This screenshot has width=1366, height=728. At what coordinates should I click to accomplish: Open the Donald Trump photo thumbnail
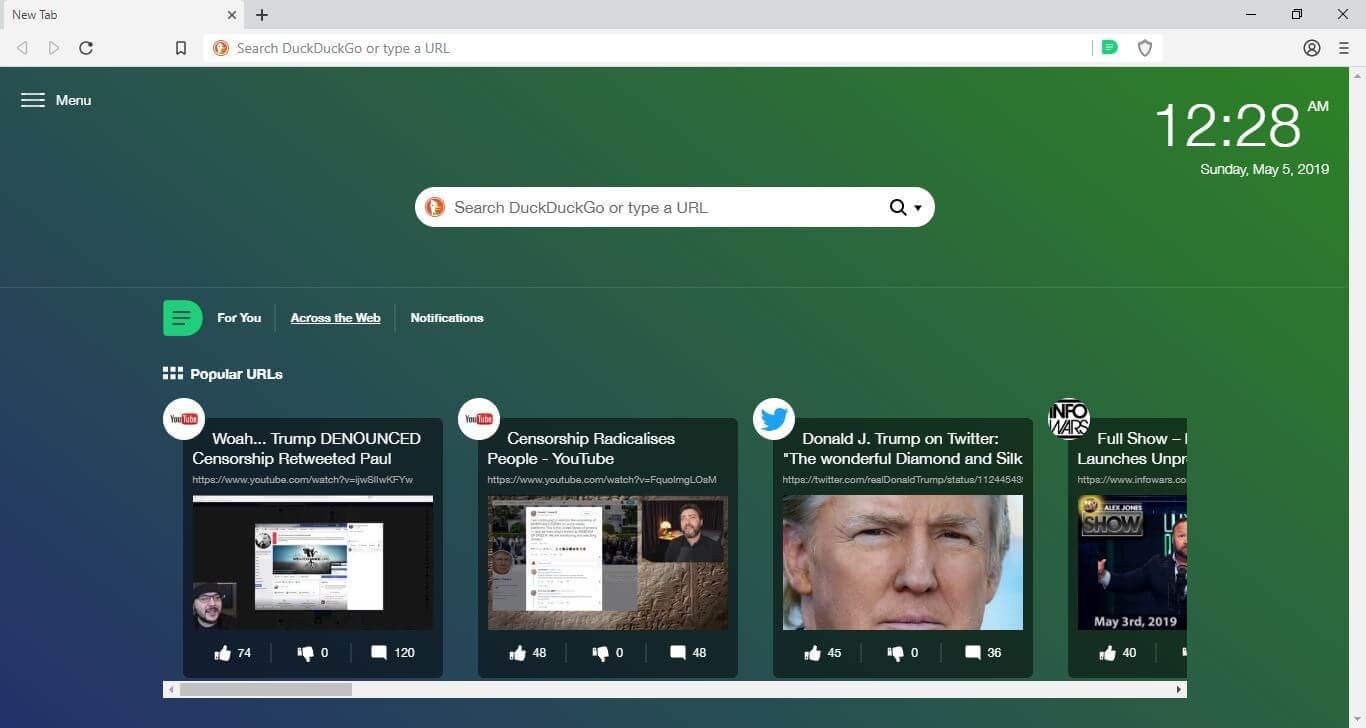(x=903, y=563)
